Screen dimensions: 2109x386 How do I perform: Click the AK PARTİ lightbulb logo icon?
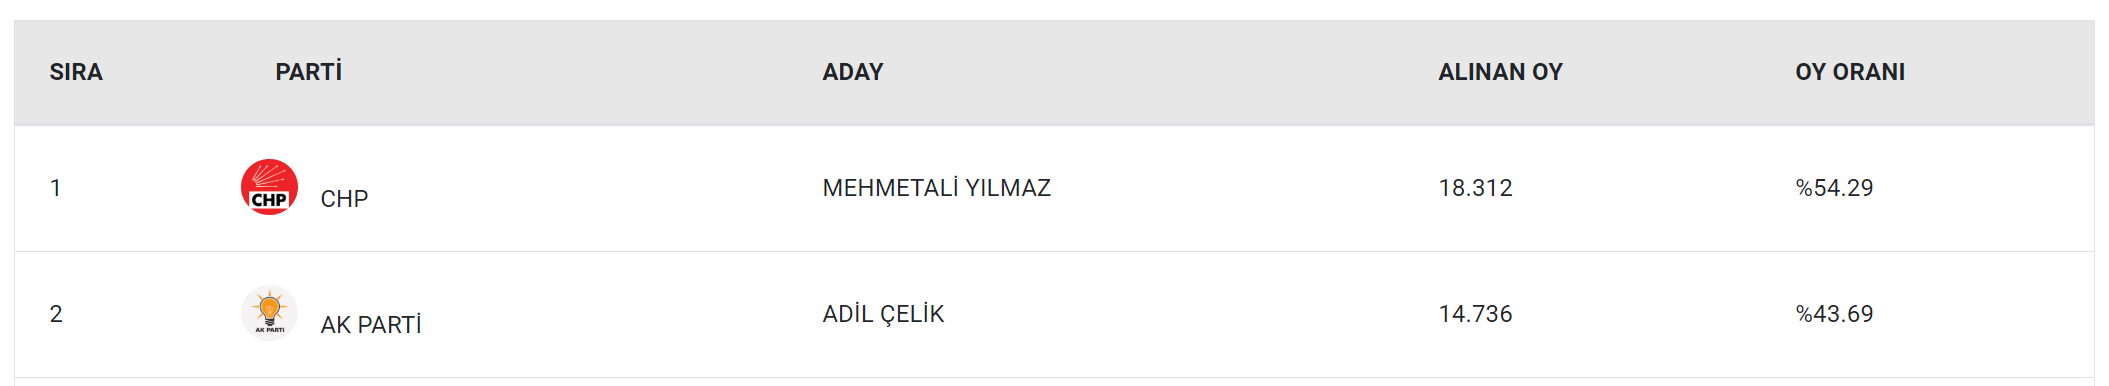click(x=269, y=313)
